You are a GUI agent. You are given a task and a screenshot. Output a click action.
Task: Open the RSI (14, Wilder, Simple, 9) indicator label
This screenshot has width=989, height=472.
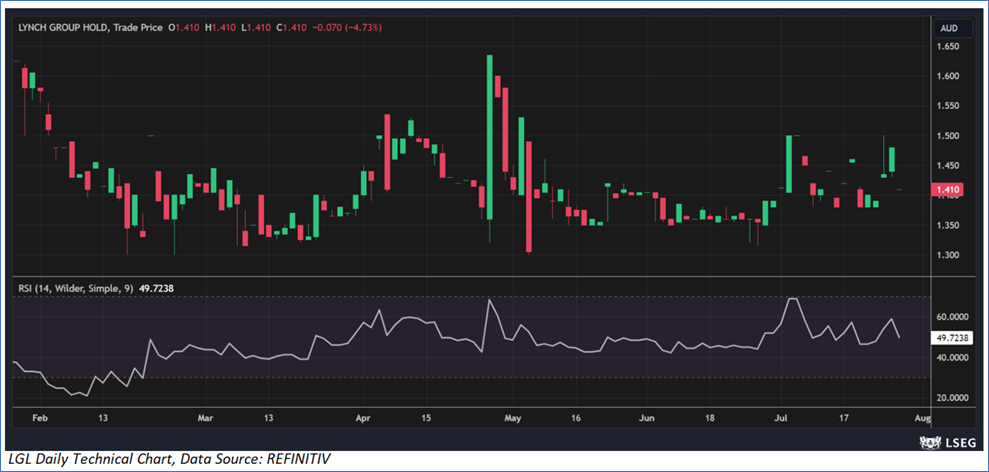pos(75,288)
